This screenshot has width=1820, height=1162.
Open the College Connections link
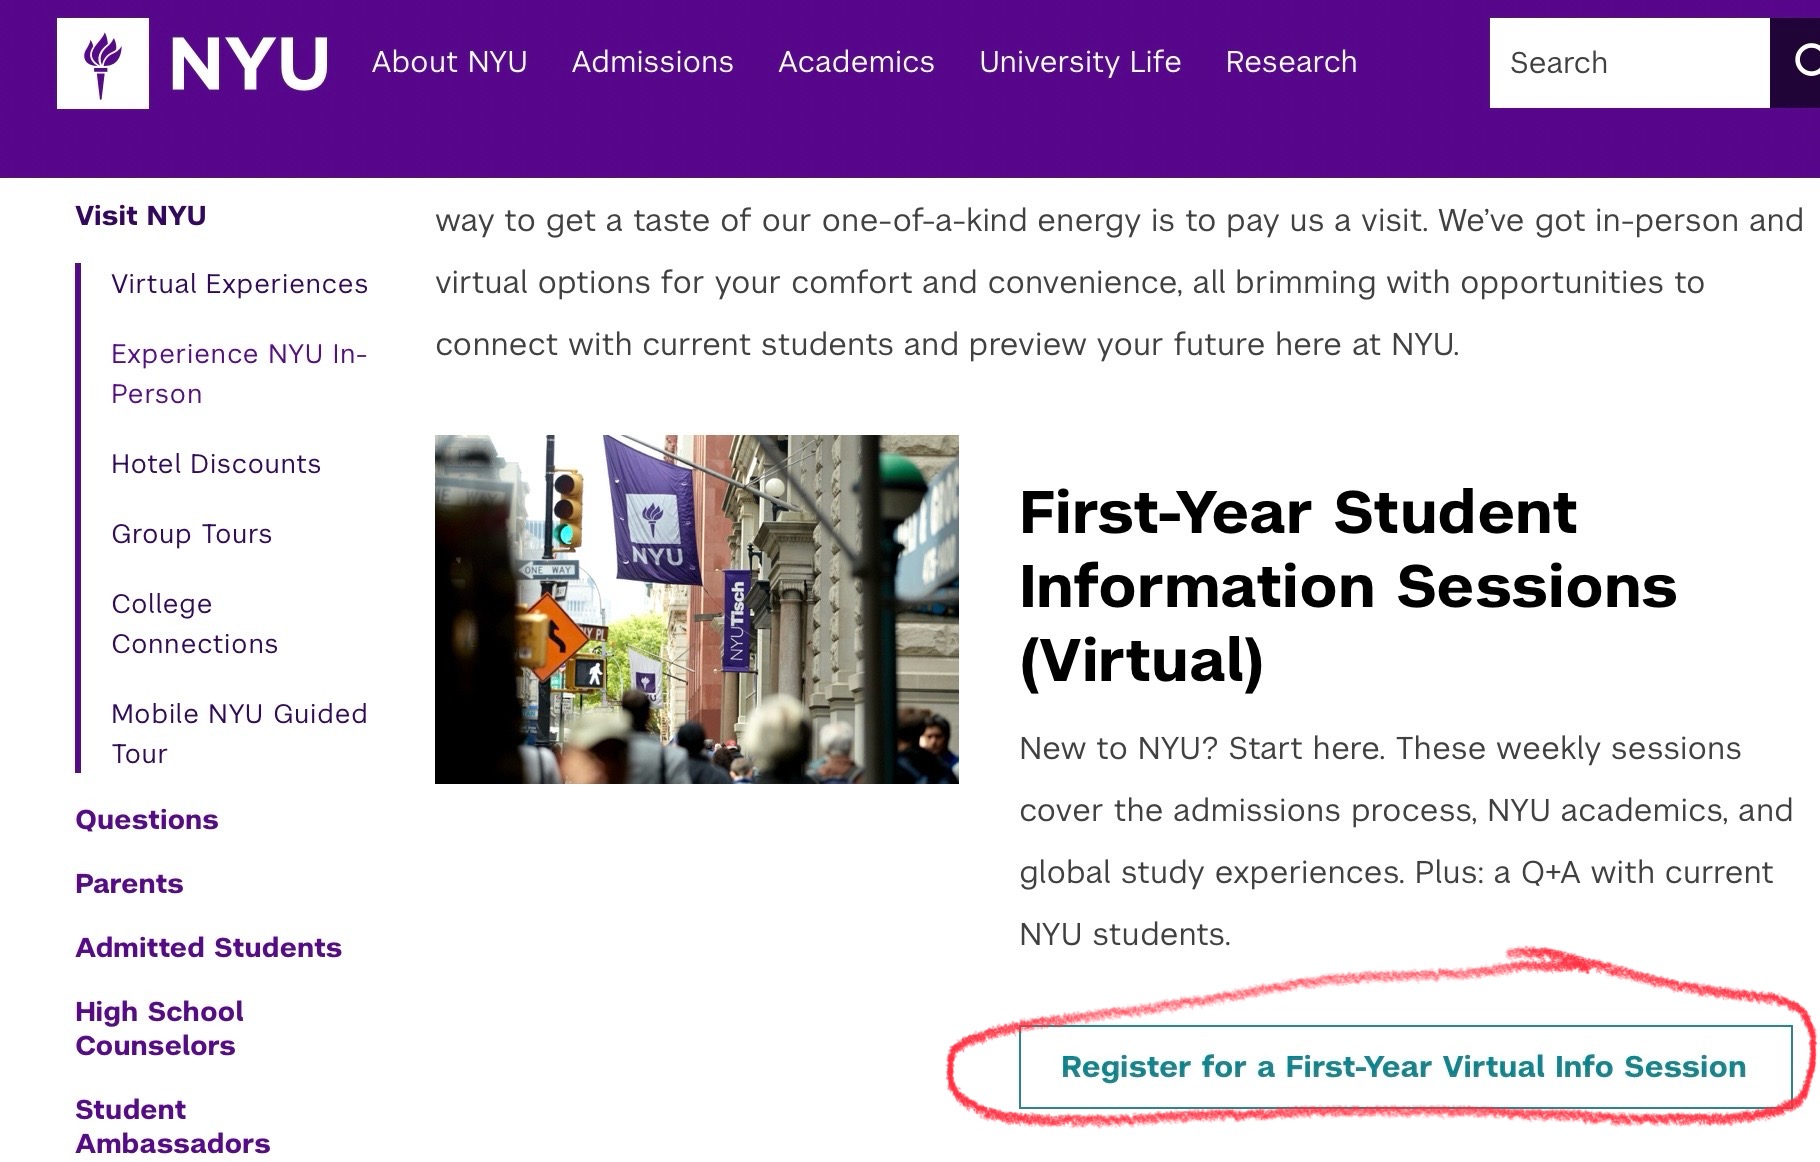[x=194, y=624]
